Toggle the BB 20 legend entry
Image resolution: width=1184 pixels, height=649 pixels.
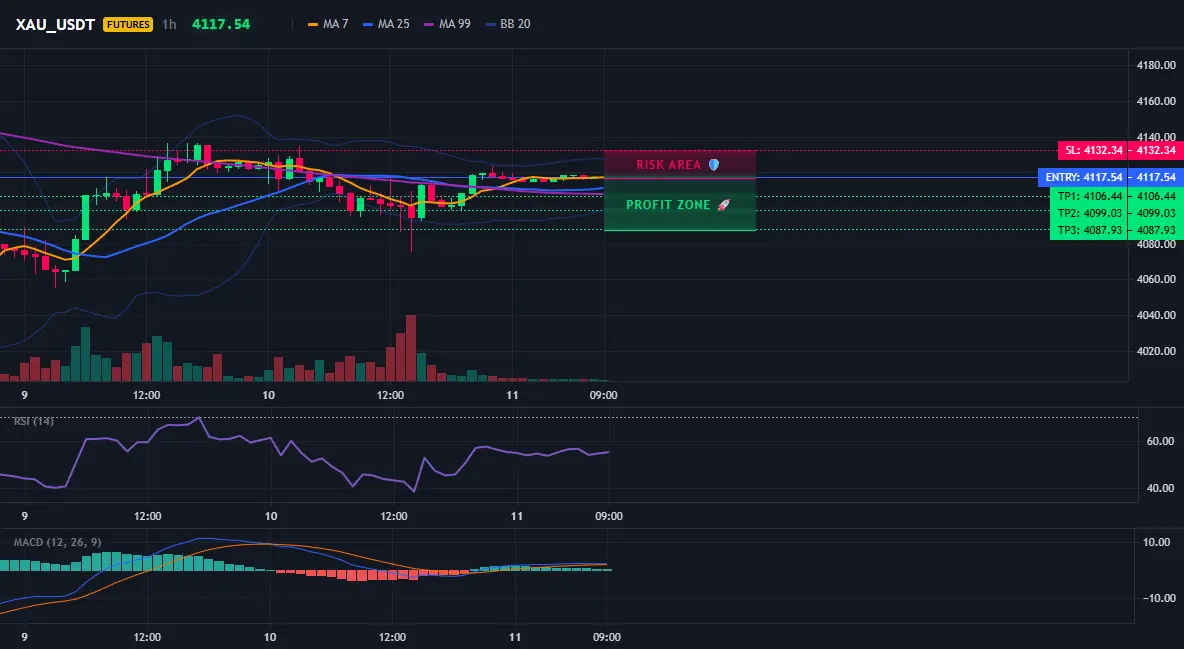(x=508, y=24)
